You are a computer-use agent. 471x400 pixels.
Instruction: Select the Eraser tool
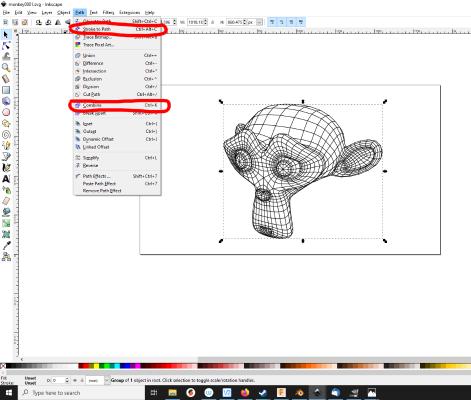(6, 201)
